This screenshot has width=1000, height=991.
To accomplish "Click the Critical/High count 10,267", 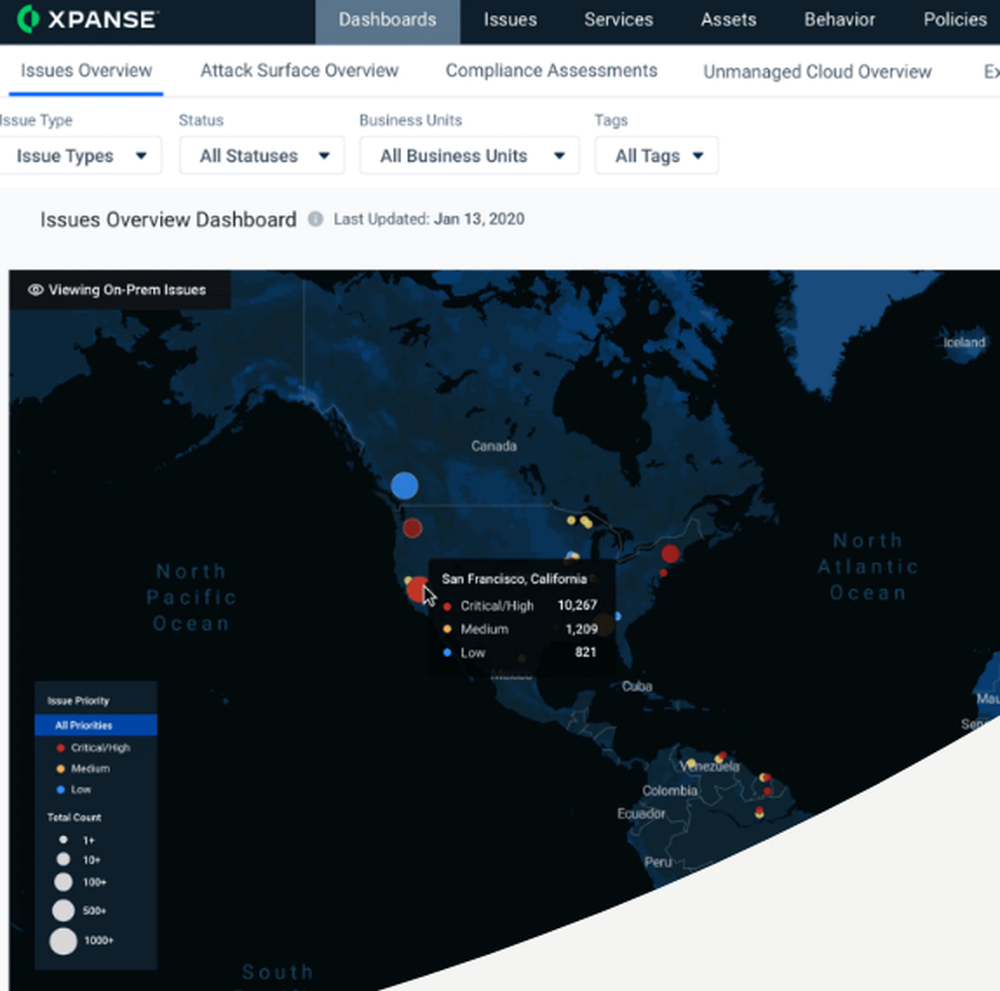I will click(577, 605).
